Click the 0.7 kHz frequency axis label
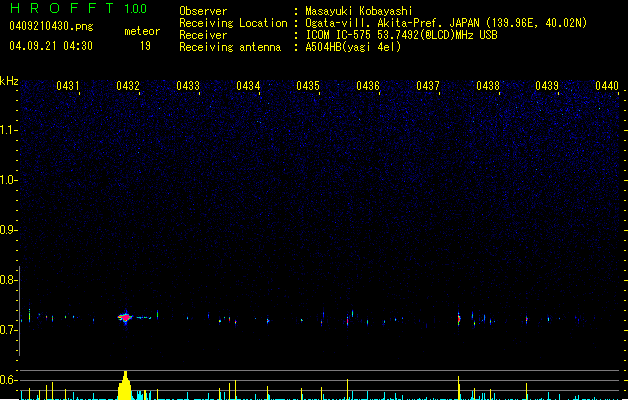 [8, 330]
